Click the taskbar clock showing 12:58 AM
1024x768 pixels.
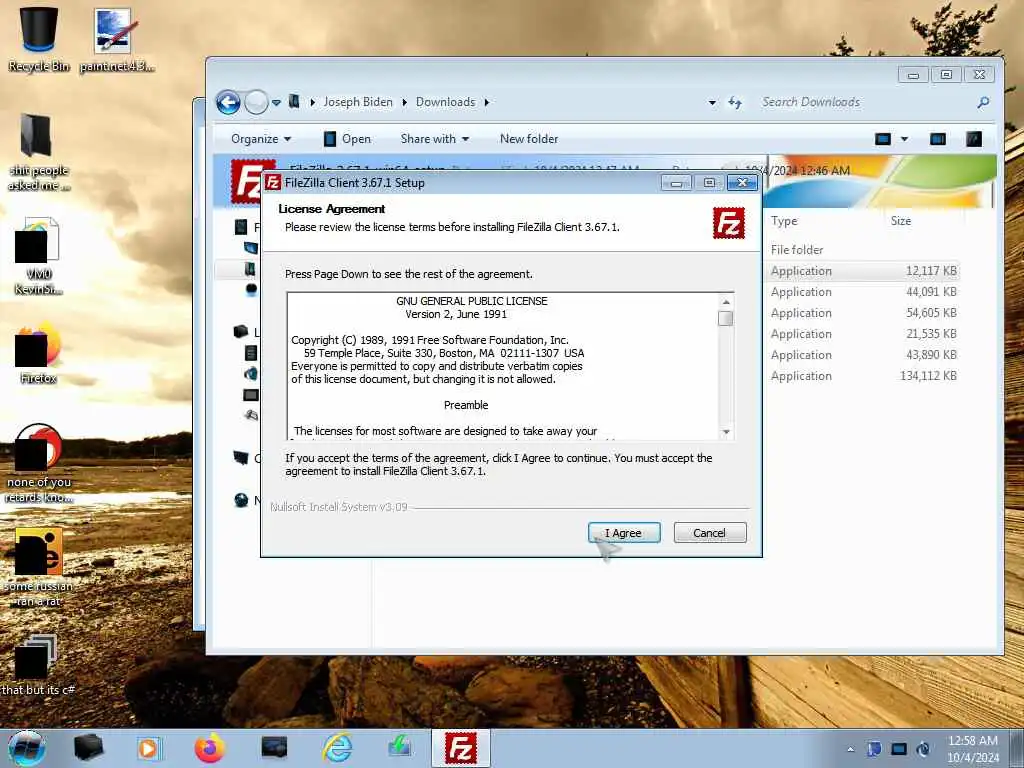972,748
